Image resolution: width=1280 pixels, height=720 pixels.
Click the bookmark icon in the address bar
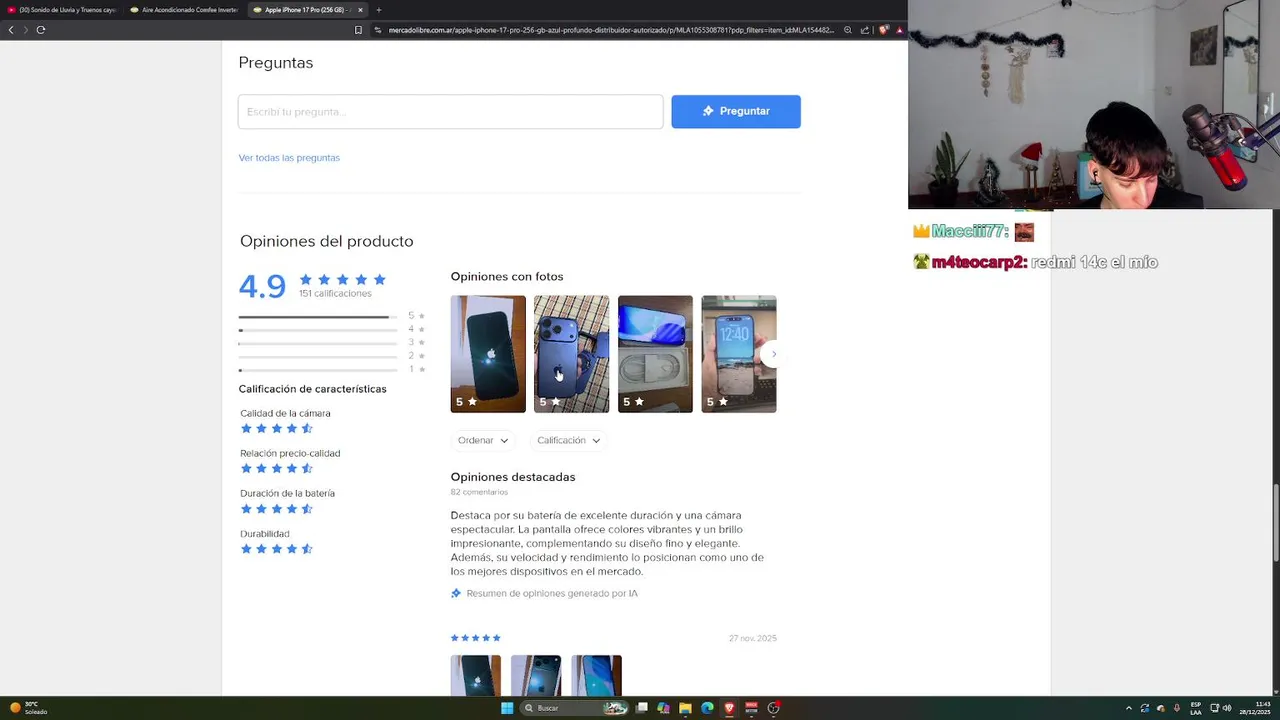click(x=358, y=30)
